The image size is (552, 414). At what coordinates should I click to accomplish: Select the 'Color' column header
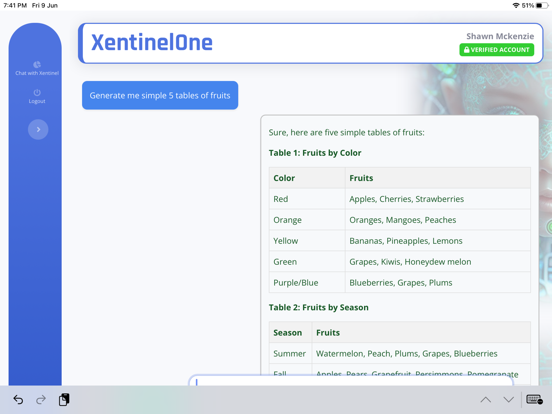click(307, 178)
